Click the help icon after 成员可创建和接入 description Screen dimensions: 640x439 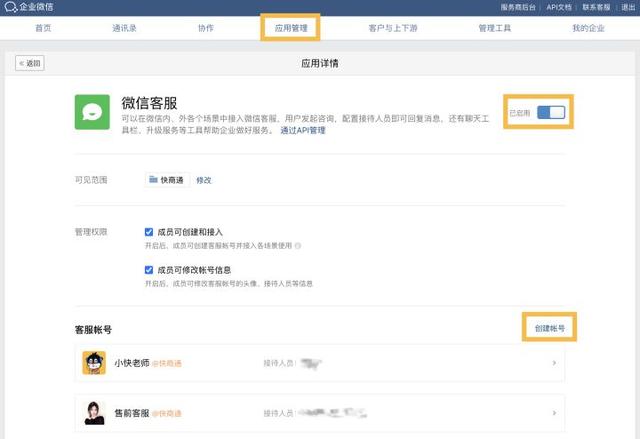(x=298, y=246)
